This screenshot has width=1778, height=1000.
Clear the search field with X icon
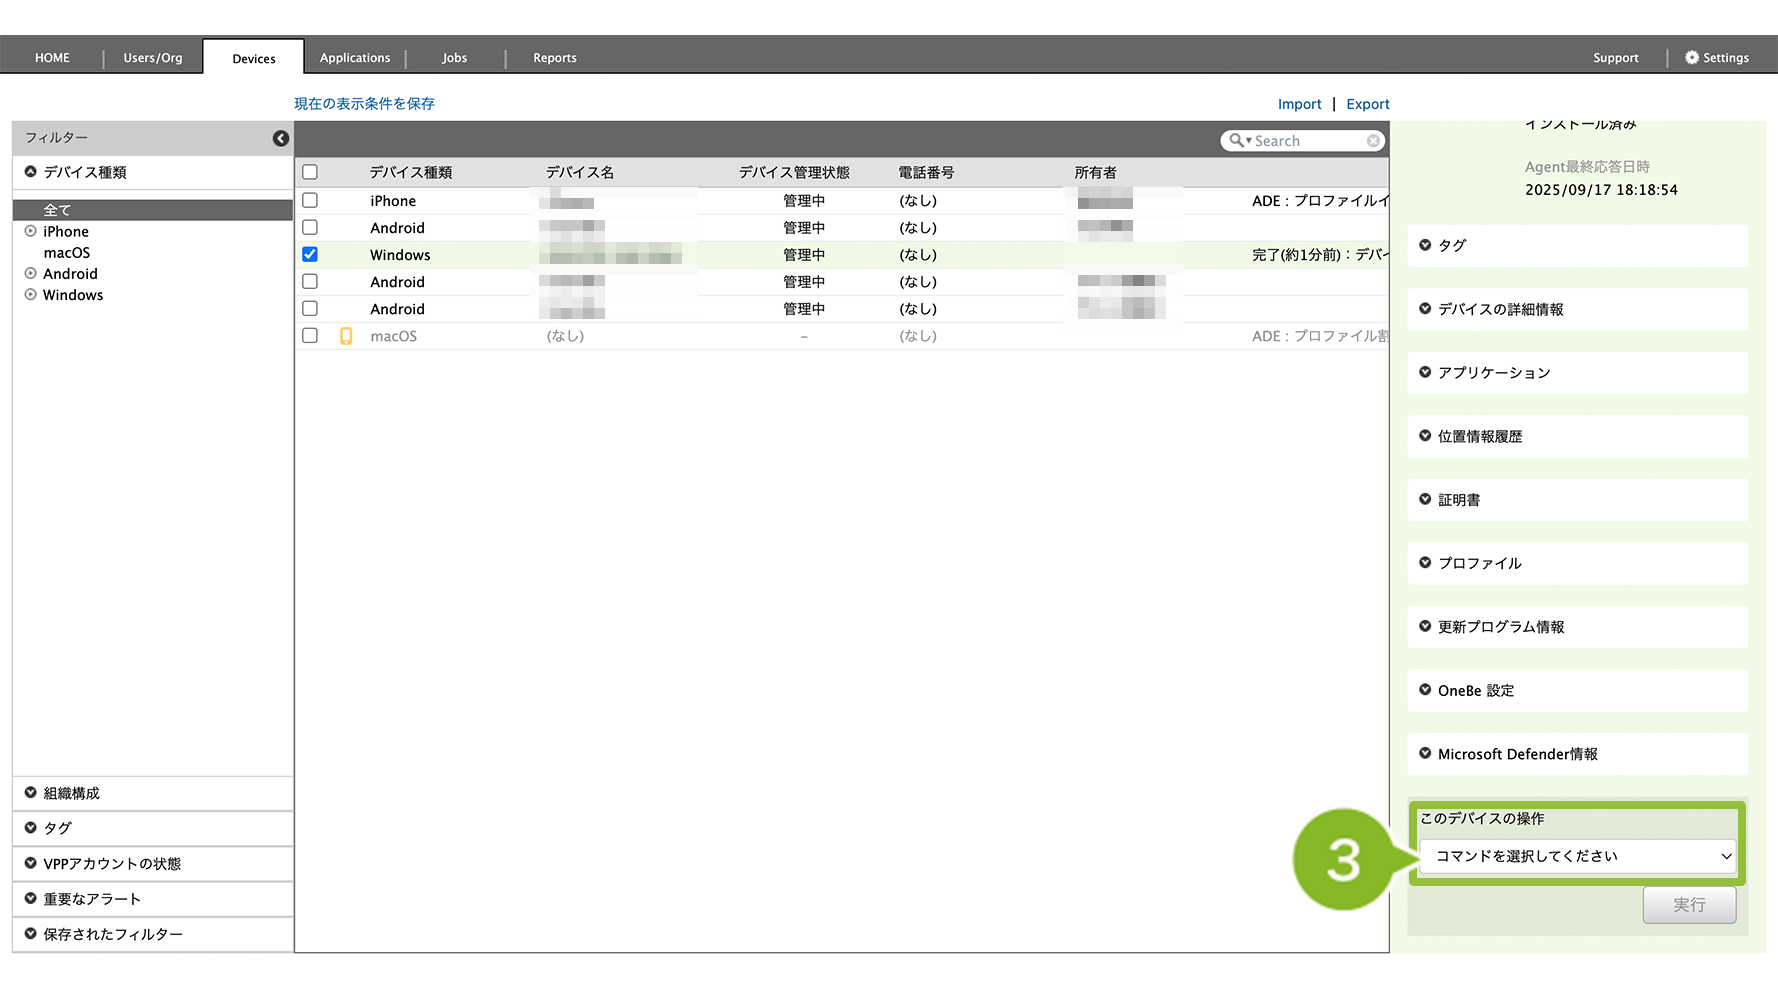click(1374, 141)
